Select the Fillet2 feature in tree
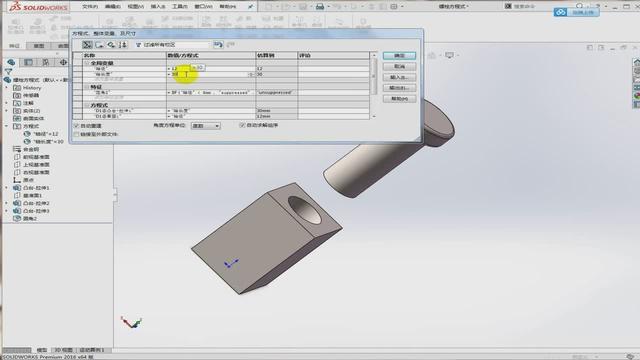 (25, 219)
